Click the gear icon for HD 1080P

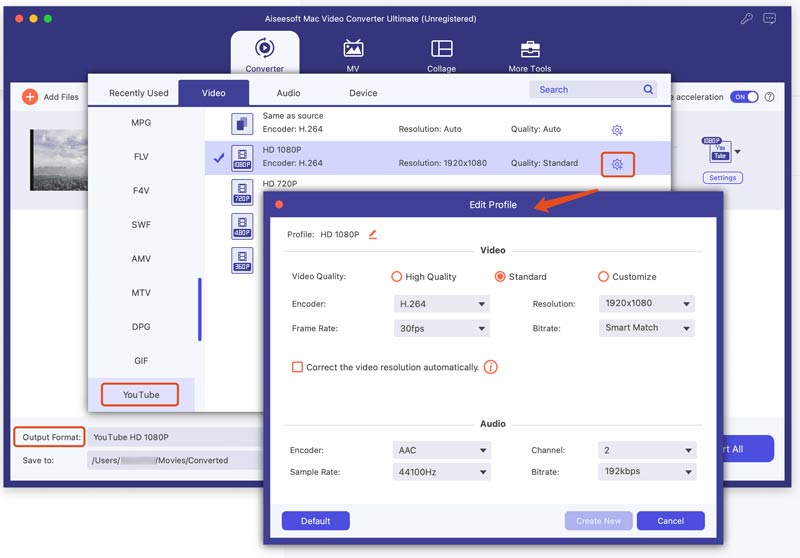(x=617, y=164)
